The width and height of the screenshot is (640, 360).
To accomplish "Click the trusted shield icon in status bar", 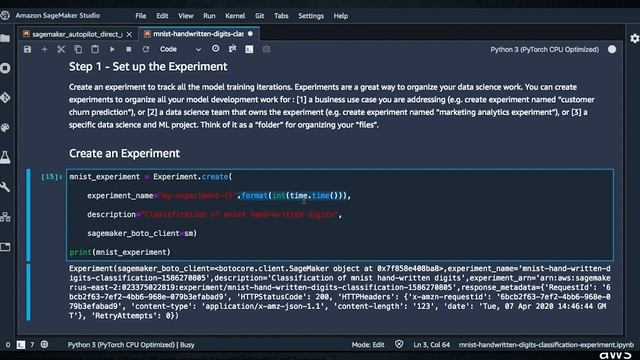I will tap(399, 344).
